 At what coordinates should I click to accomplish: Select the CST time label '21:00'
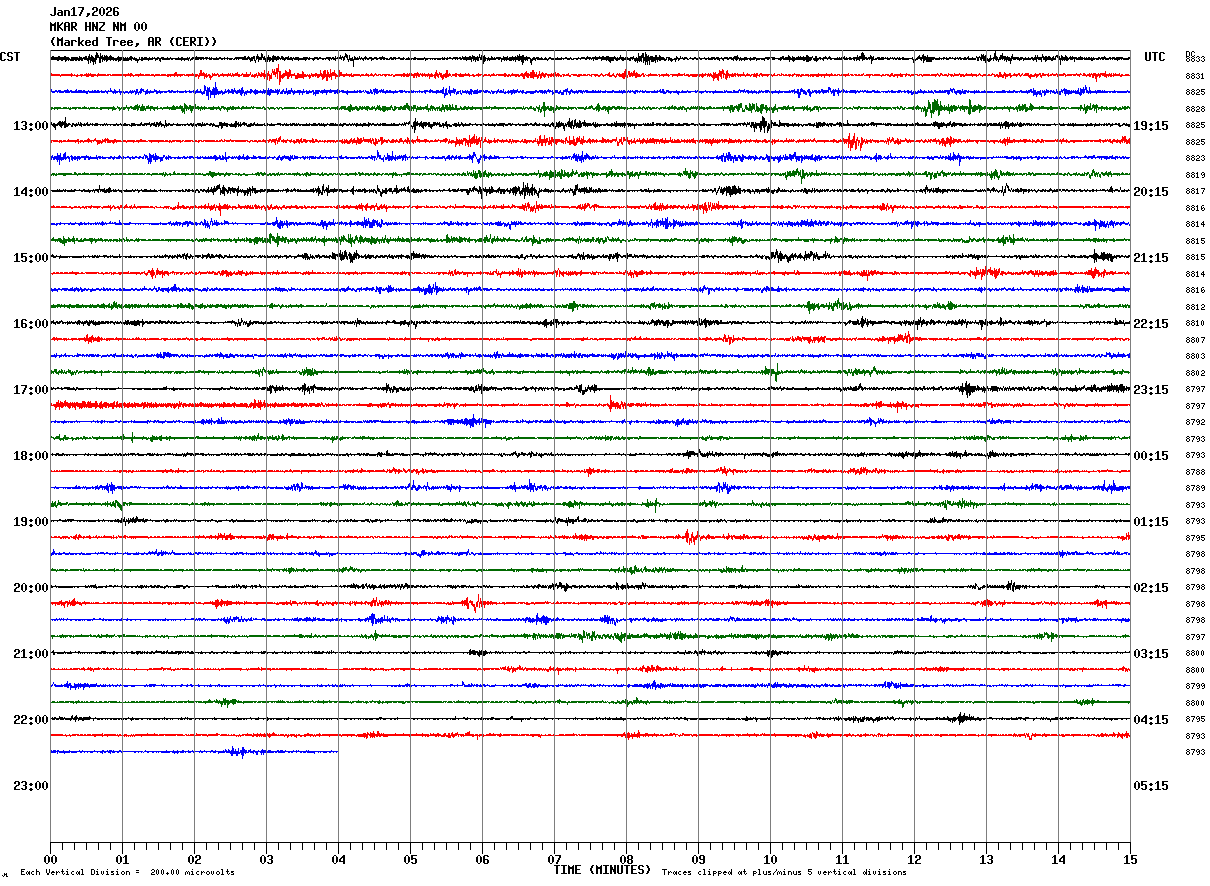[31, 654]
